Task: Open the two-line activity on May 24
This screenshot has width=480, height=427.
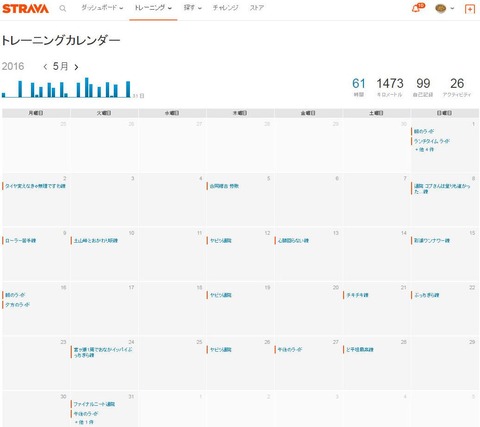Action: click(103, 352)
